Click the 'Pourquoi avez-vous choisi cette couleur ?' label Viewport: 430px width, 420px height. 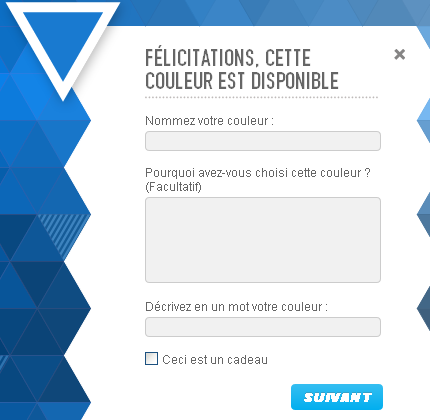tap(258, 173)
